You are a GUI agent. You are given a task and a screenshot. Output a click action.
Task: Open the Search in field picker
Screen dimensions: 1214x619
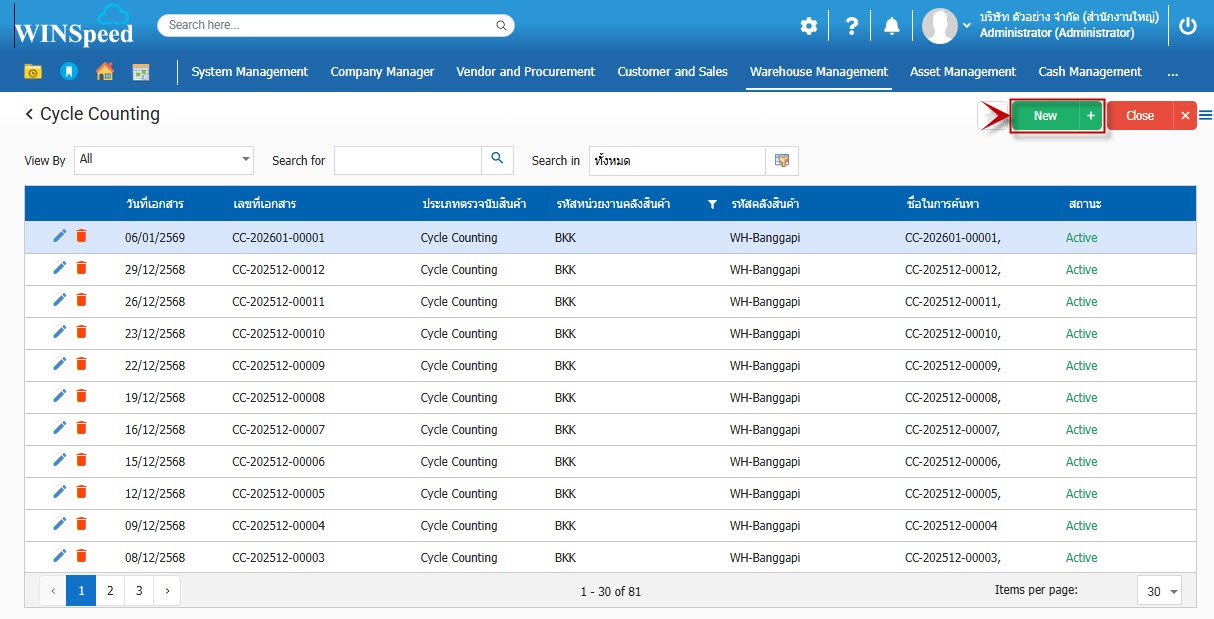[781, 161]
